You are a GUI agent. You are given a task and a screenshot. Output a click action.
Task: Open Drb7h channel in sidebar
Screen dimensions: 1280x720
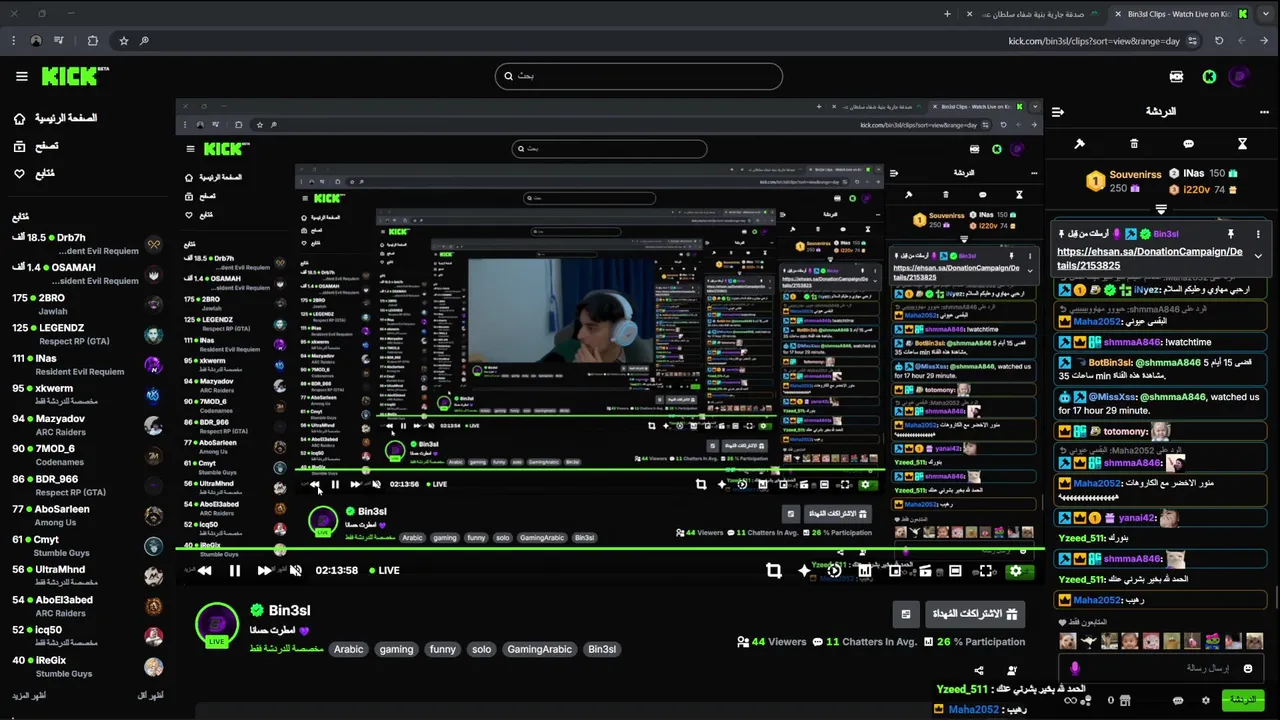point(87,244)
